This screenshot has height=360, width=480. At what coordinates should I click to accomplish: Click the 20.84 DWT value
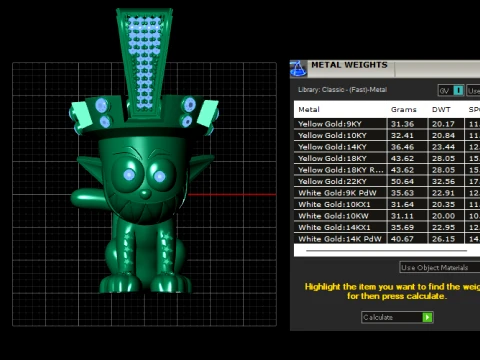pos(443,135)
